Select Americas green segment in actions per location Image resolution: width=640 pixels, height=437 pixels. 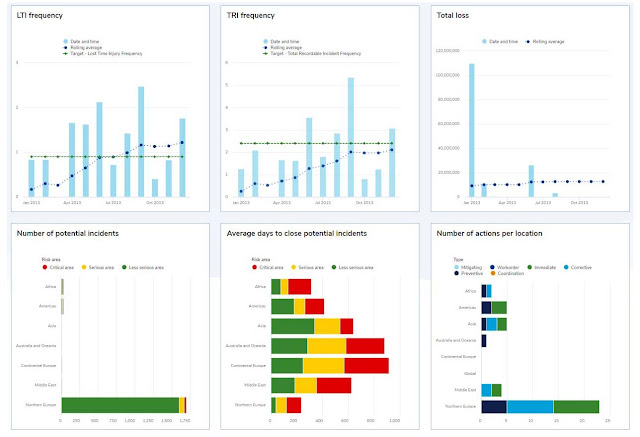[x=499, y=308]
